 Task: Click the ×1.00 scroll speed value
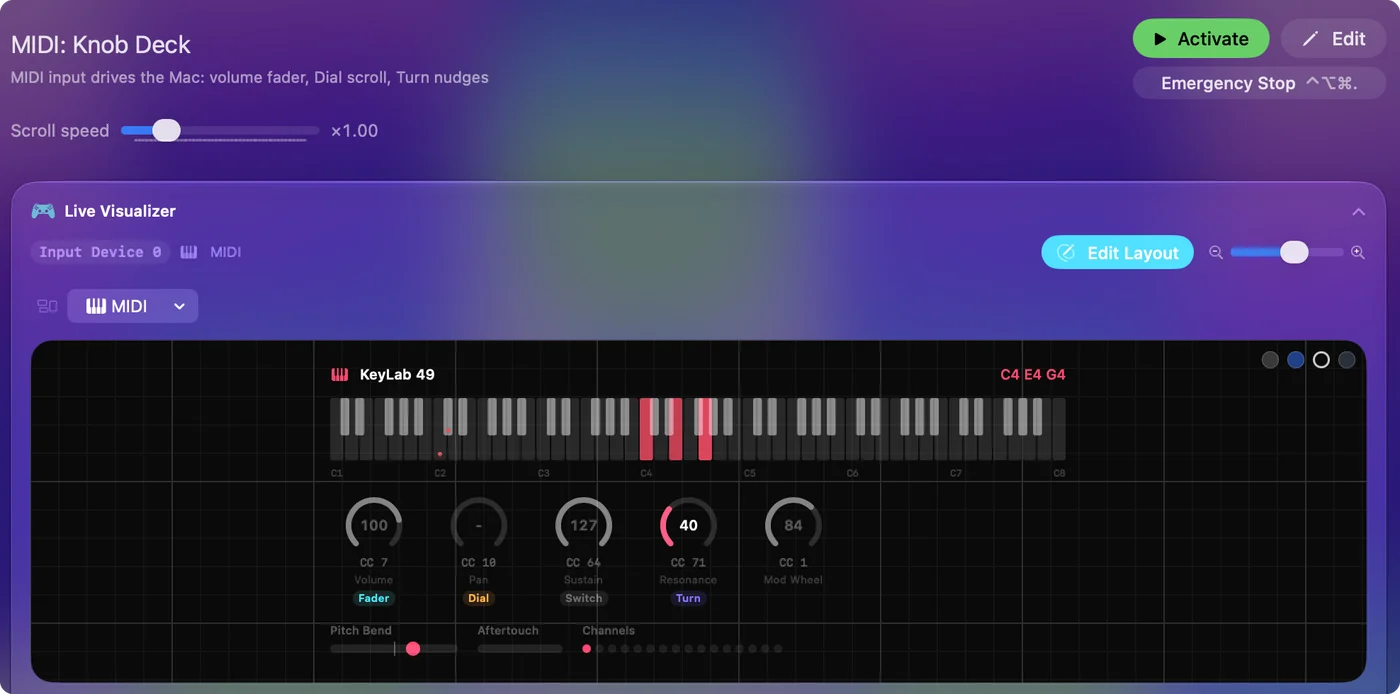pyautogui.click(x=355, y=131)
